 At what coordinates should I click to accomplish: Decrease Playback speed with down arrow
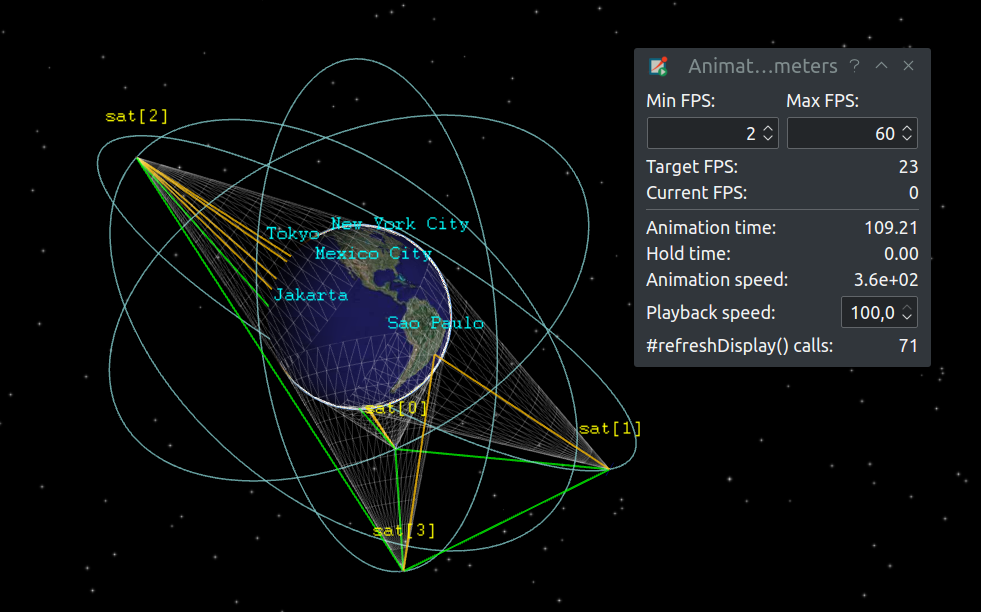[x=907, y=317]
